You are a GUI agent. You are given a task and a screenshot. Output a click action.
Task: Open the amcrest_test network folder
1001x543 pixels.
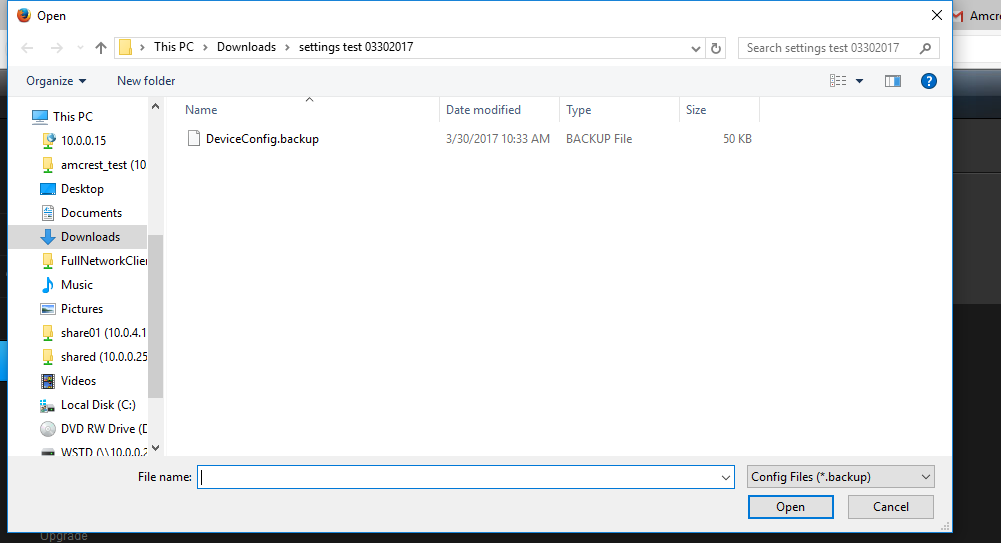pos(103,165)
